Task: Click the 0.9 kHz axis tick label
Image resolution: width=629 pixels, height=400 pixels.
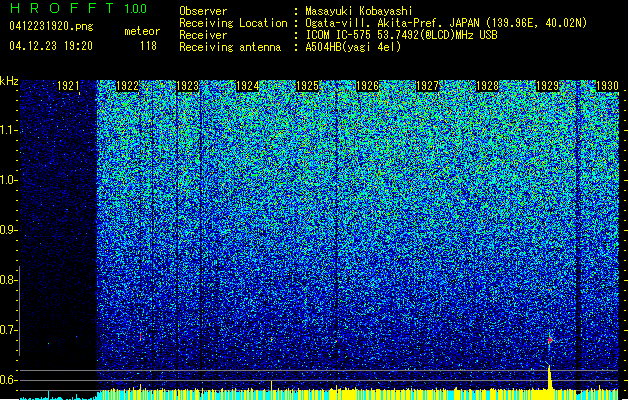Action: [x=8, y=230]
